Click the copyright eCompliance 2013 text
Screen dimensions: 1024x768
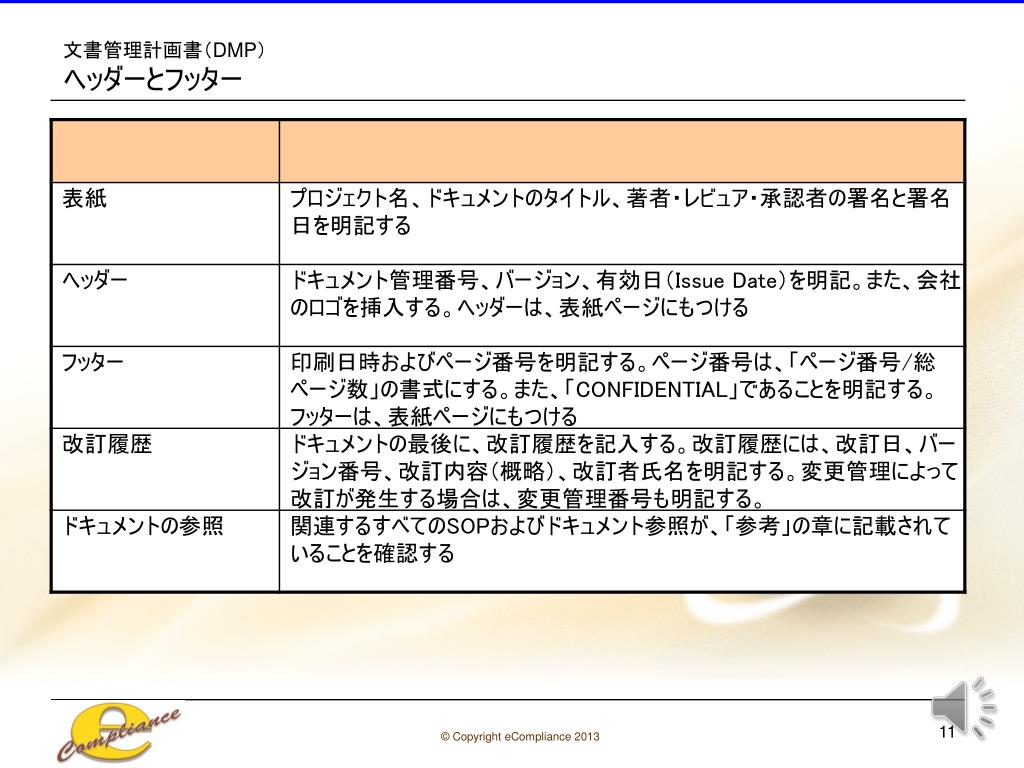click(520, 737)
